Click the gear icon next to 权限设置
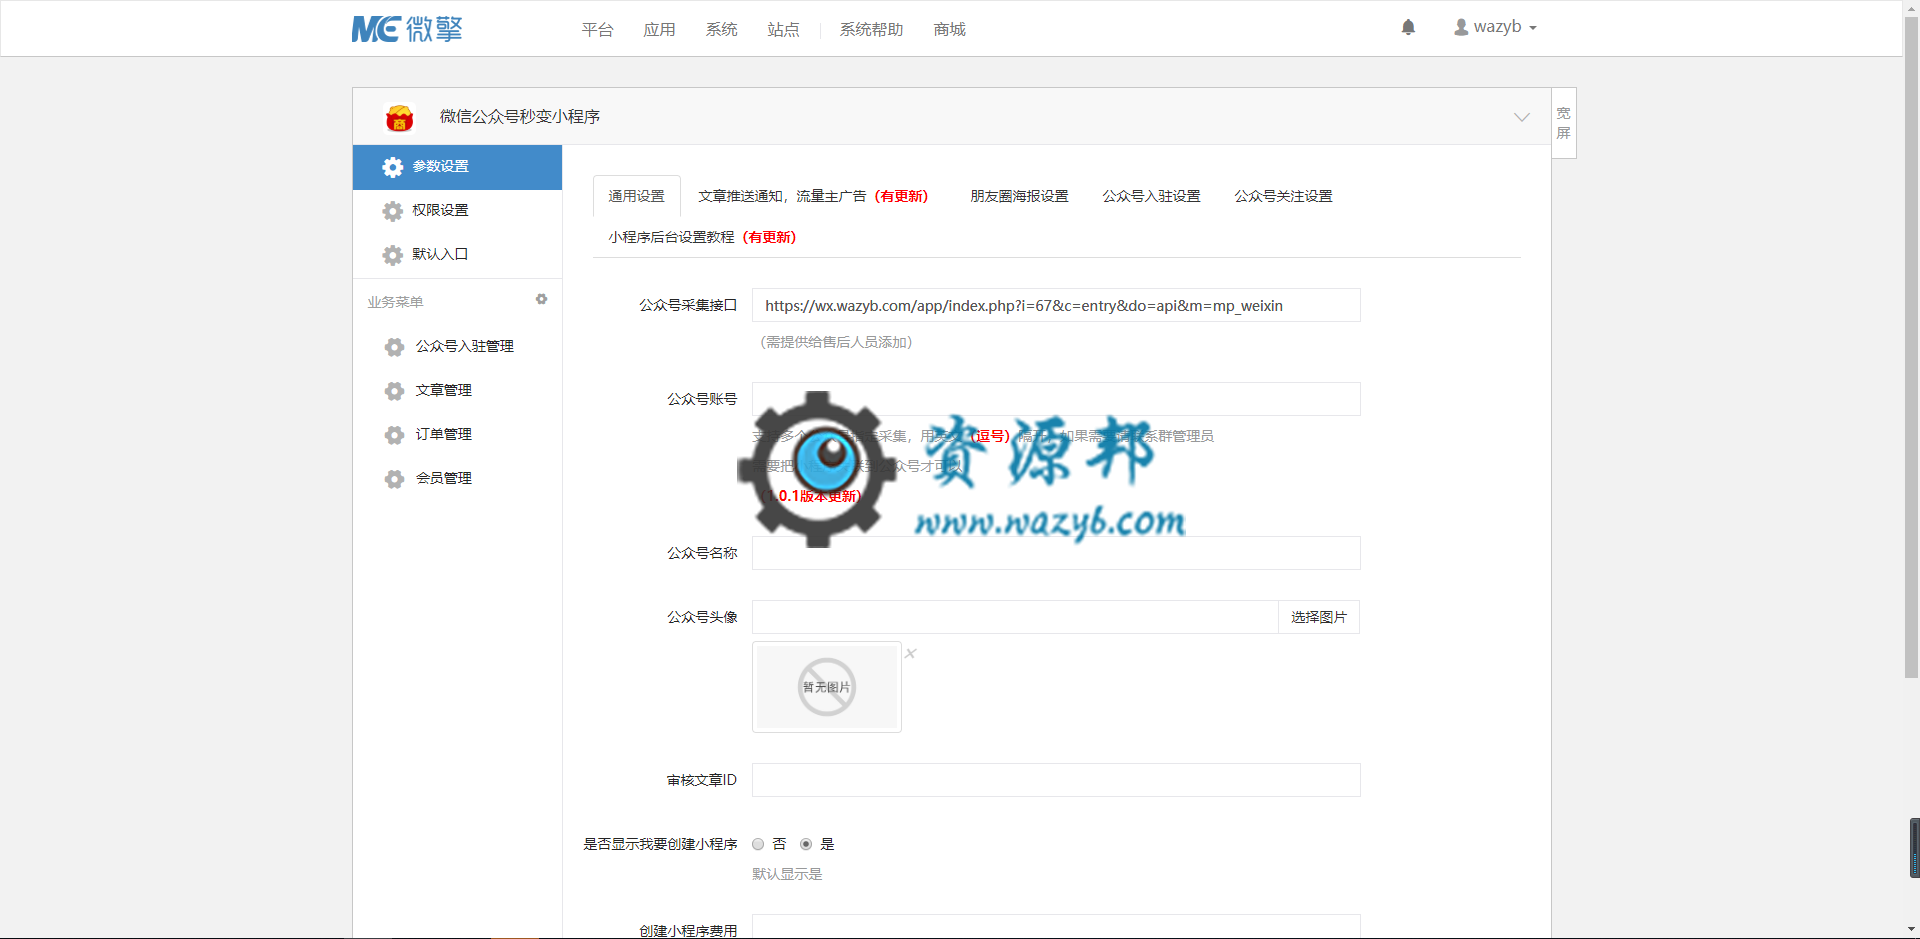 [393, 211]
